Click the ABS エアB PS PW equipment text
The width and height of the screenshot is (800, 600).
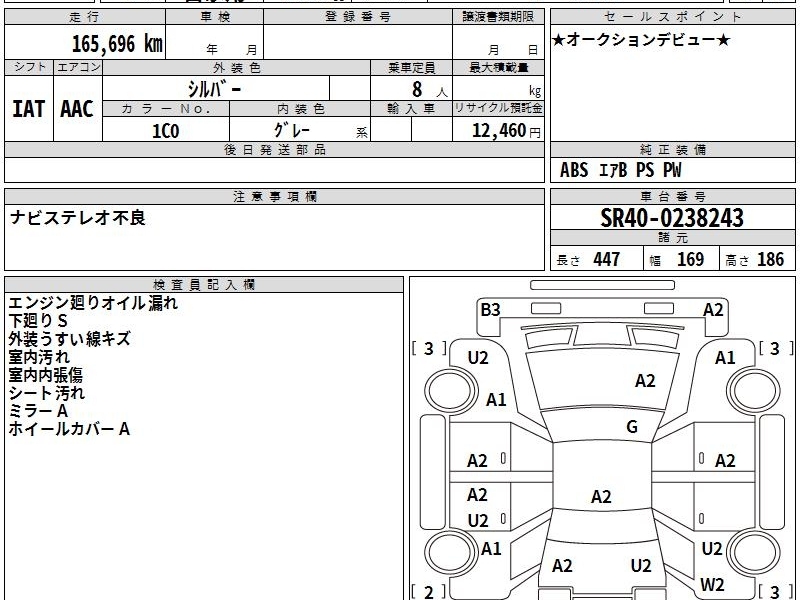click(620, 170)
